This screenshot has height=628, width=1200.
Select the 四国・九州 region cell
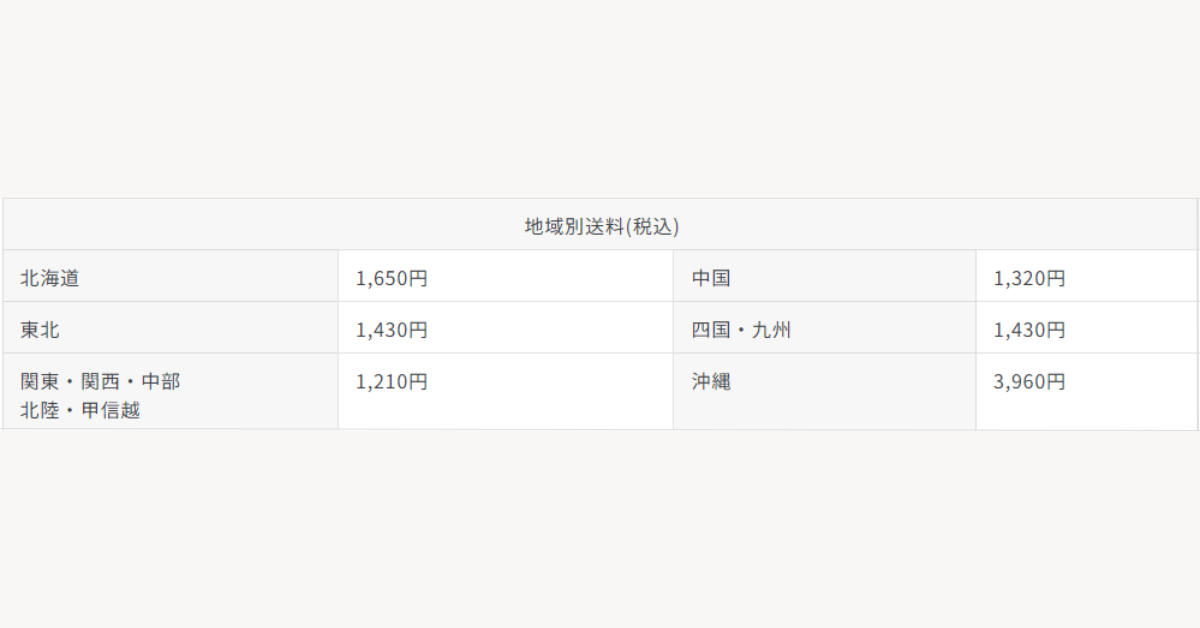[824, 329]
